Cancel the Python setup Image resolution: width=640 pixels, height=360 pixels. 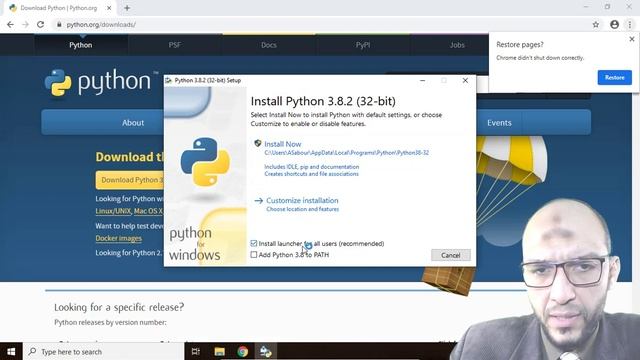click(x=451, y=255)
